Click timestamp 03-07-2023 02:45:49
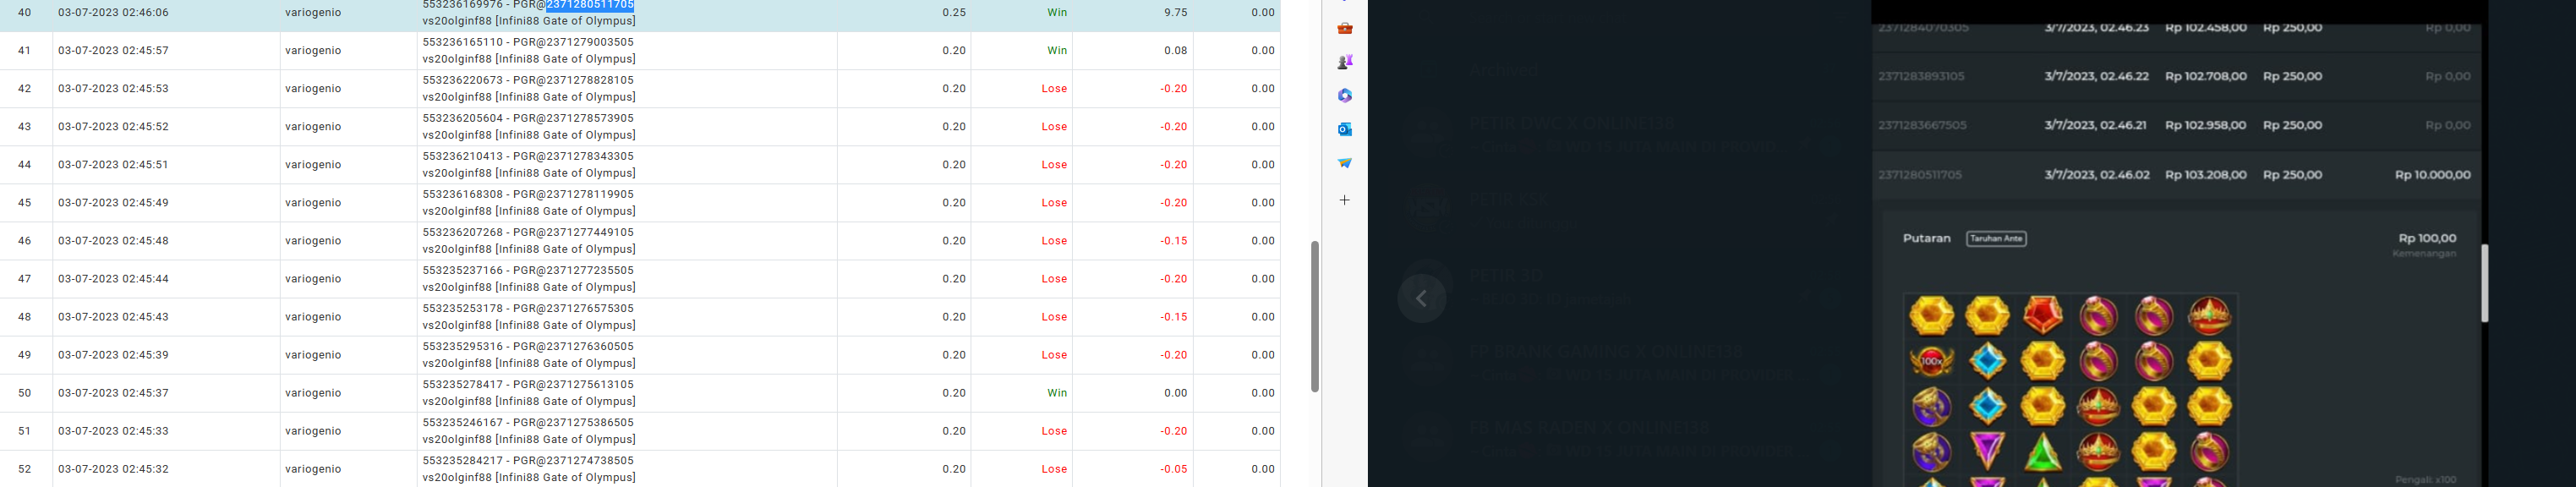 point(114,203)
